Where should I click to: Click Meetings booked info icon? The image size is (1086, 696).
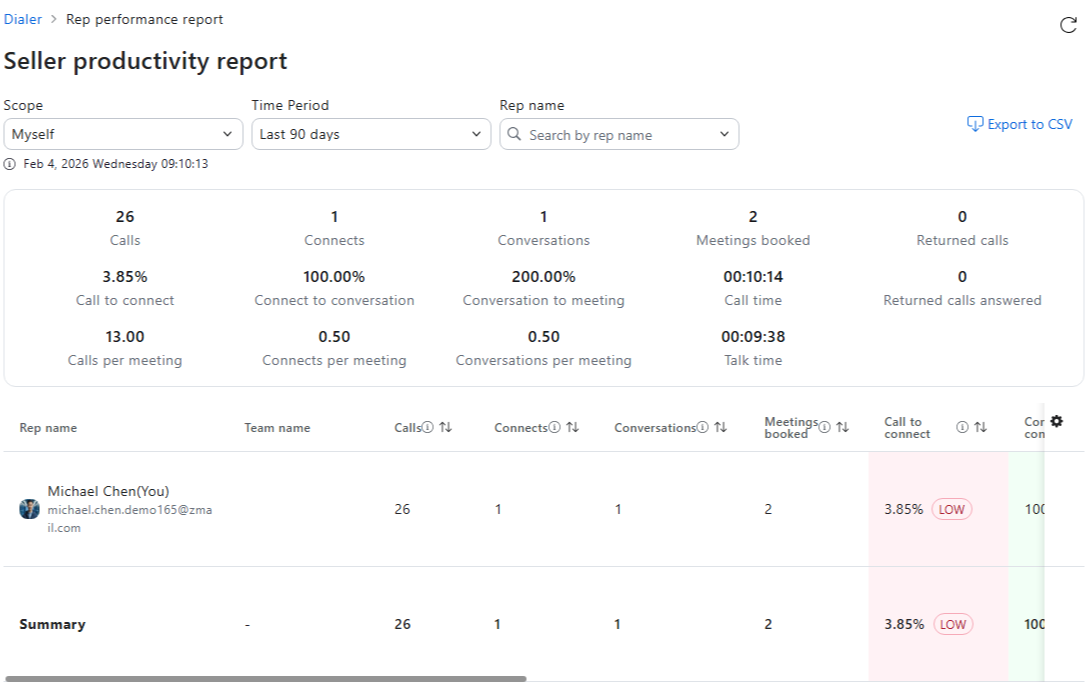tap(825, 428)
